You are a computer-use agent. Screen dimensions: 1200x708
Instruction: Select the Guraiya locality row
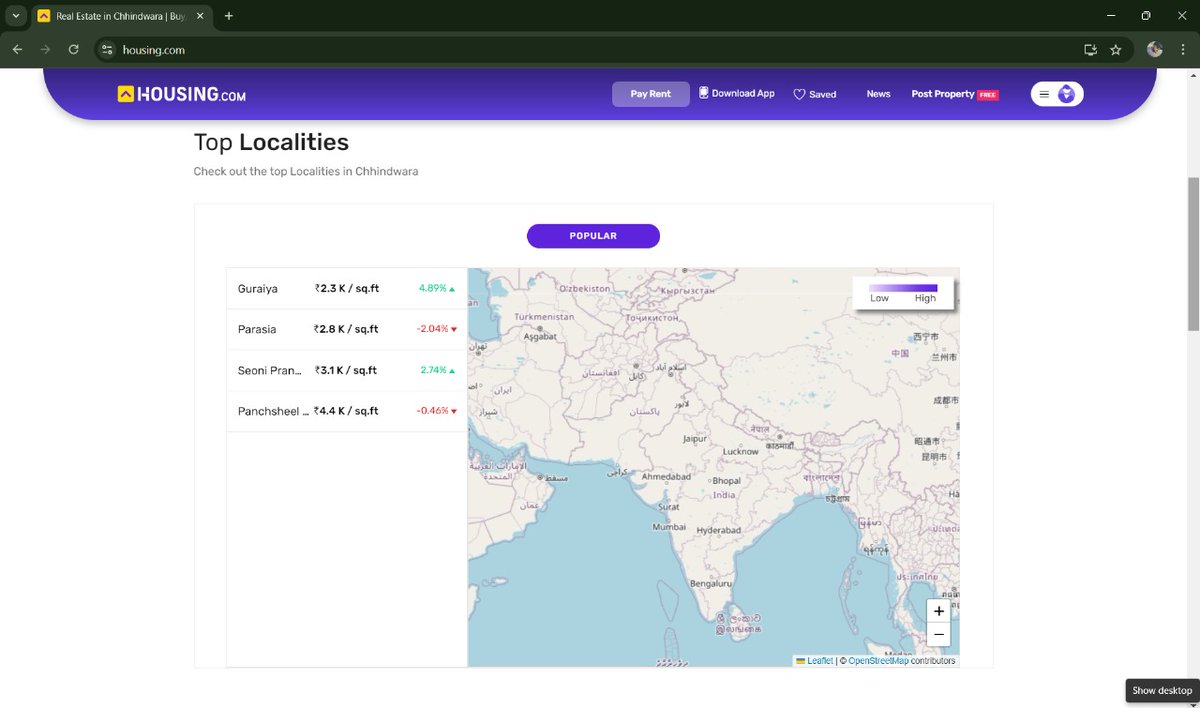click(347, 289)
